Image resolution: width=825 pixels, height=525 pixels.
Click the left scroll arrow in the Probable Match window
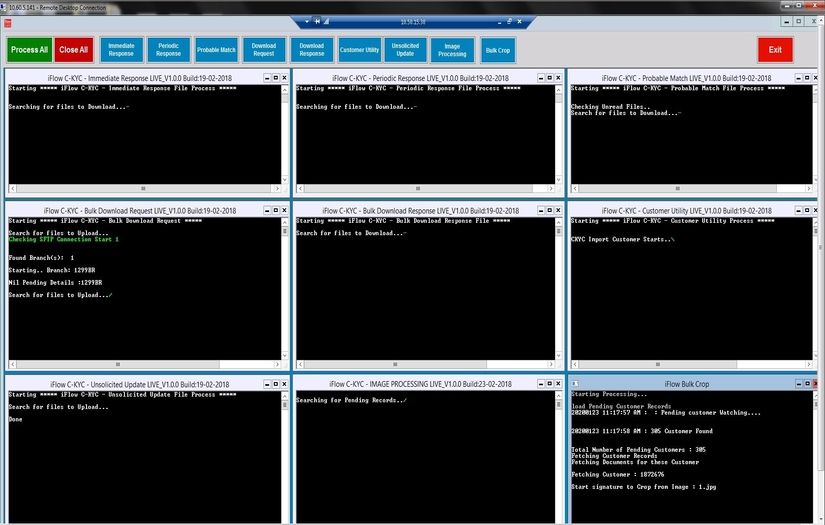575,188
